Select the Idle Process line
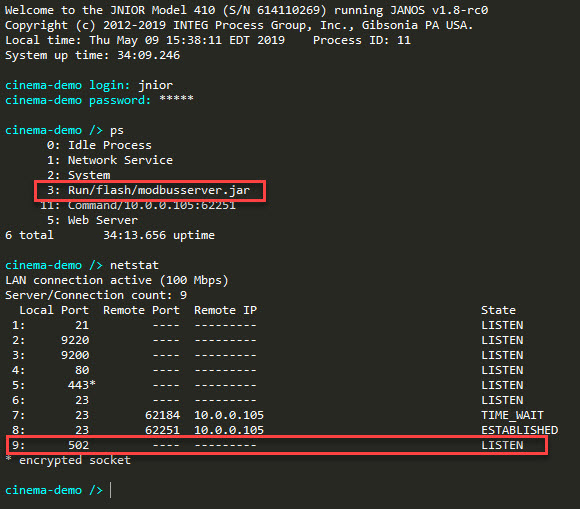The height and width of the screenshot is (509, 580). 100,145
